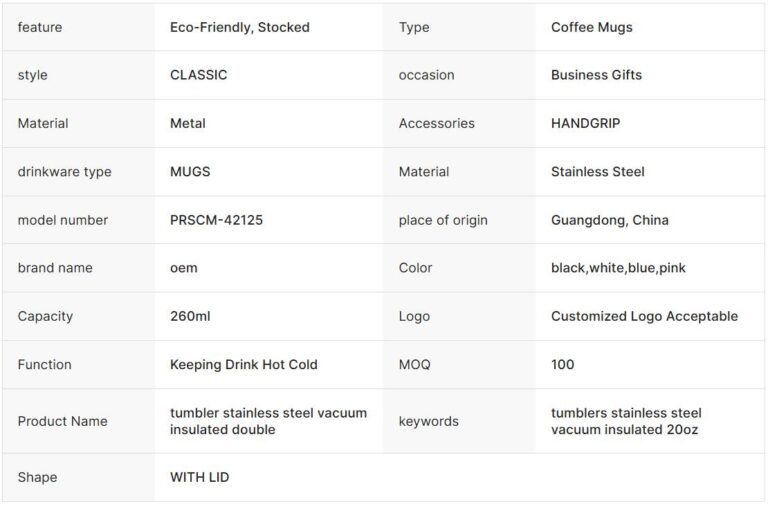Select the 'Business Gifts' occasion value
The image size is (768, 506).
point(596,75)
